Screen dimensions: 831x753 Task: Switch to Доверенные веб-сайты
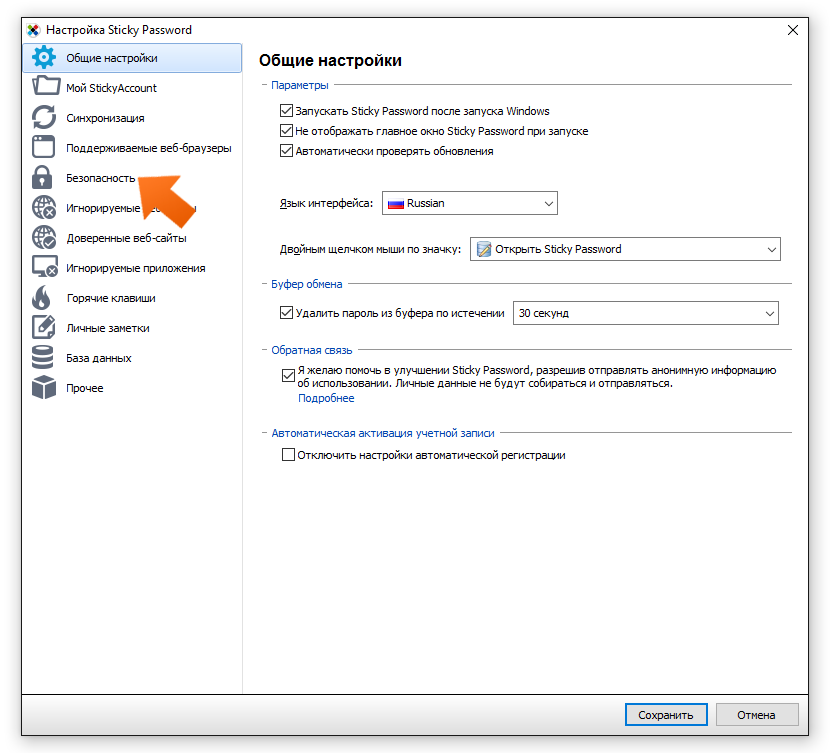coord(132,238)
